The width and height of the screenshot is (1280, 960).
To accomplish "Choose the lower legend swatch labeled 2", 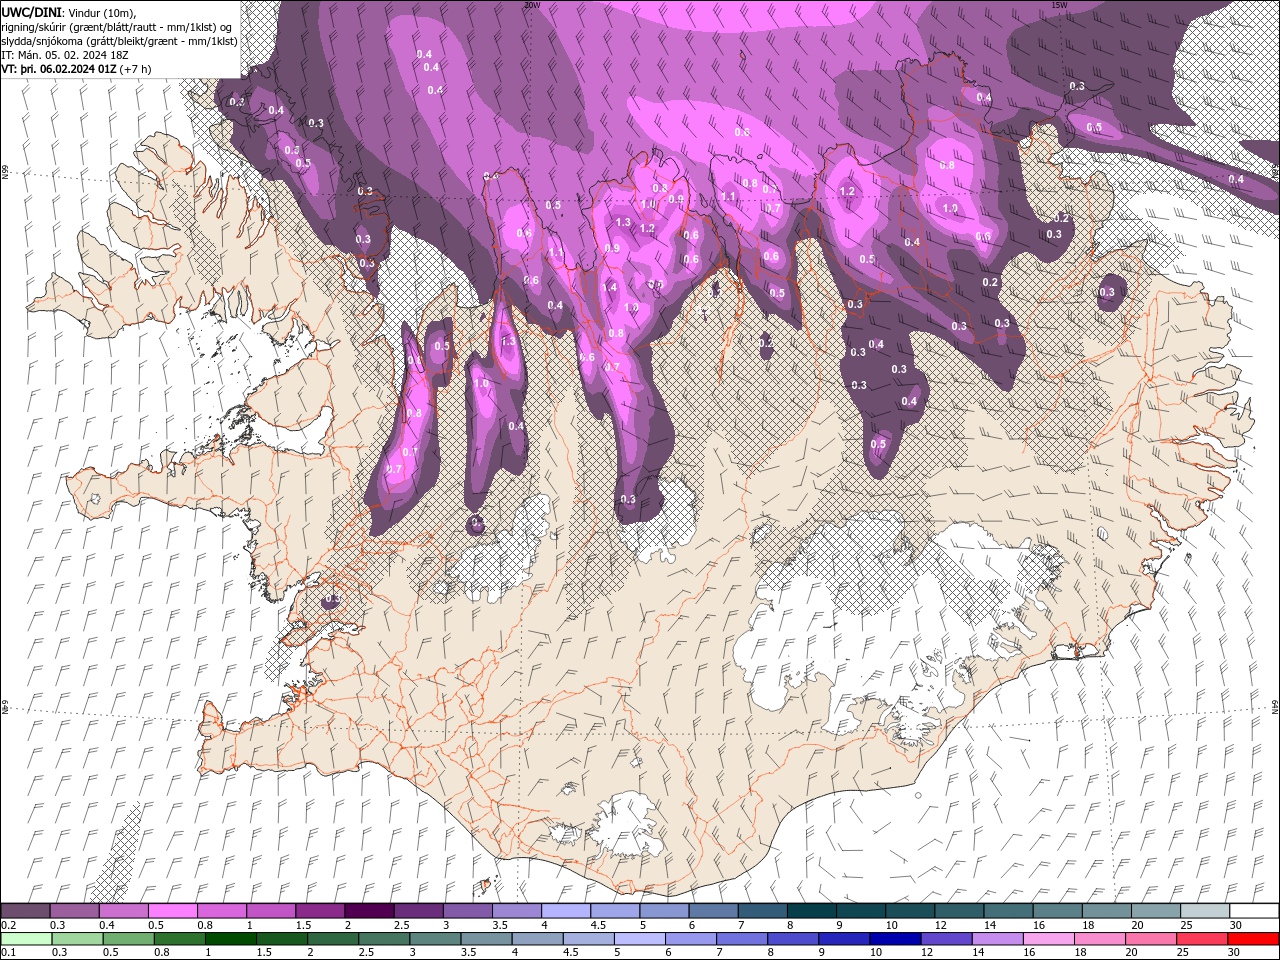I will 333,939.
